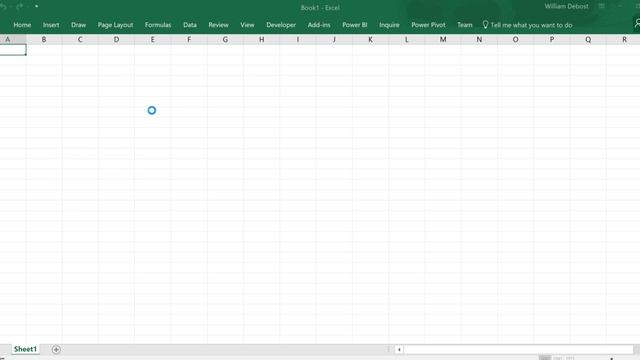640x360 pixels.
Task: Select the column R header
Action: (624, 40)
